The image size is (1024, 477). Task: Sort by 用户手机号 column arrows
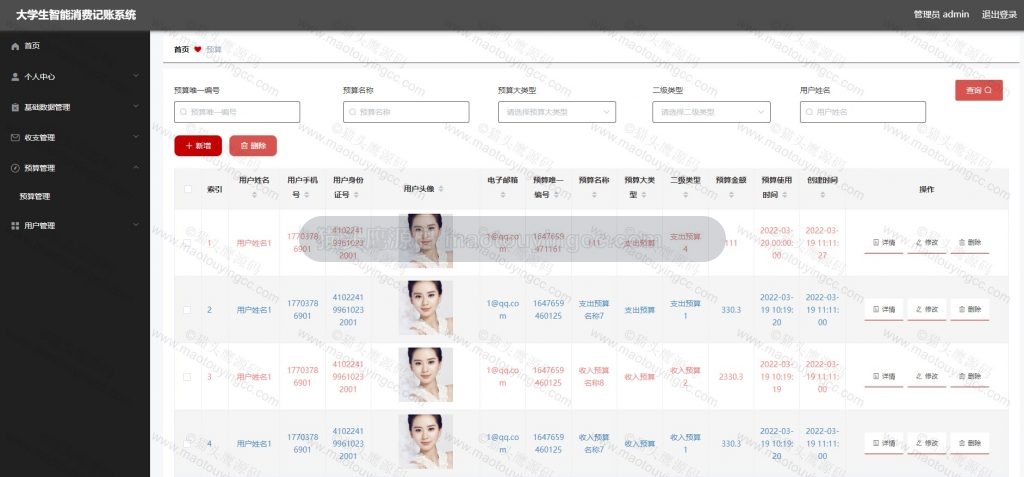pos(308,195)
